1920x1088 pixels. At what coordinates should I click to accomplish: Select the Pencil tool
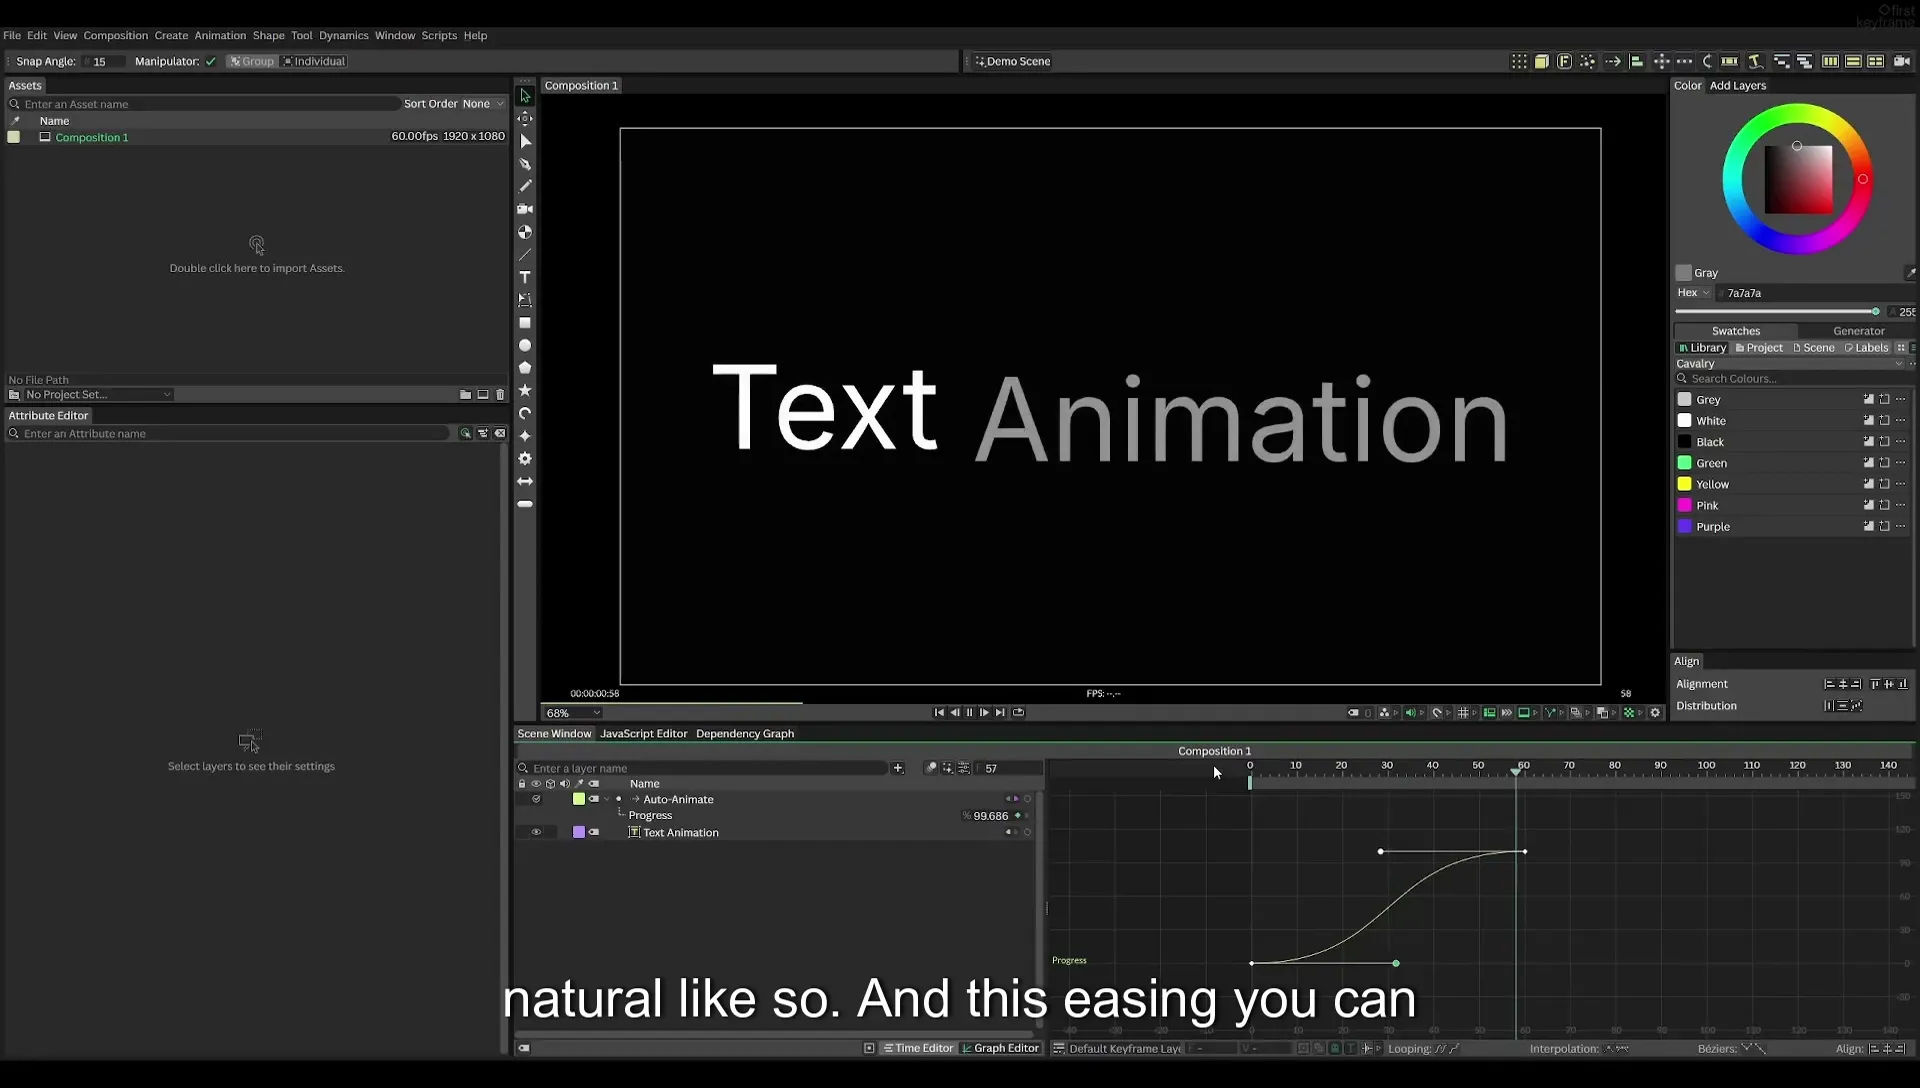pos(525,186)
